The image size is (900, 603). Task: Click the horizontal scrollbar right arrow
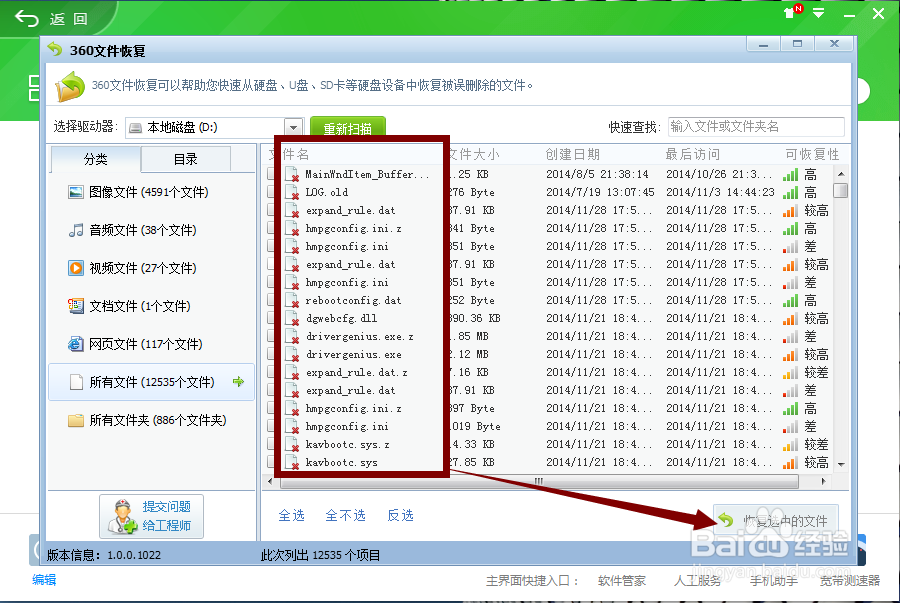point(824,481)
